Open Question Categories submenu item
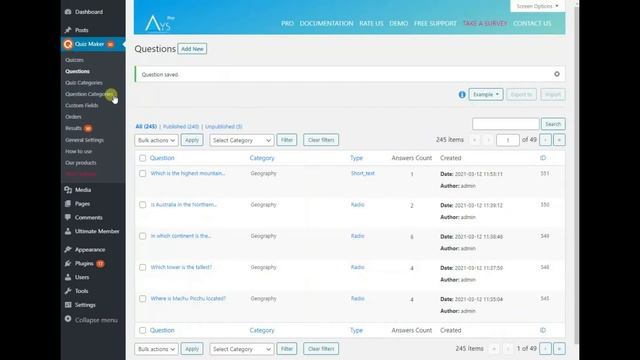Image resolution: width=640 pixels, height=360 pixels. point(89,94)
